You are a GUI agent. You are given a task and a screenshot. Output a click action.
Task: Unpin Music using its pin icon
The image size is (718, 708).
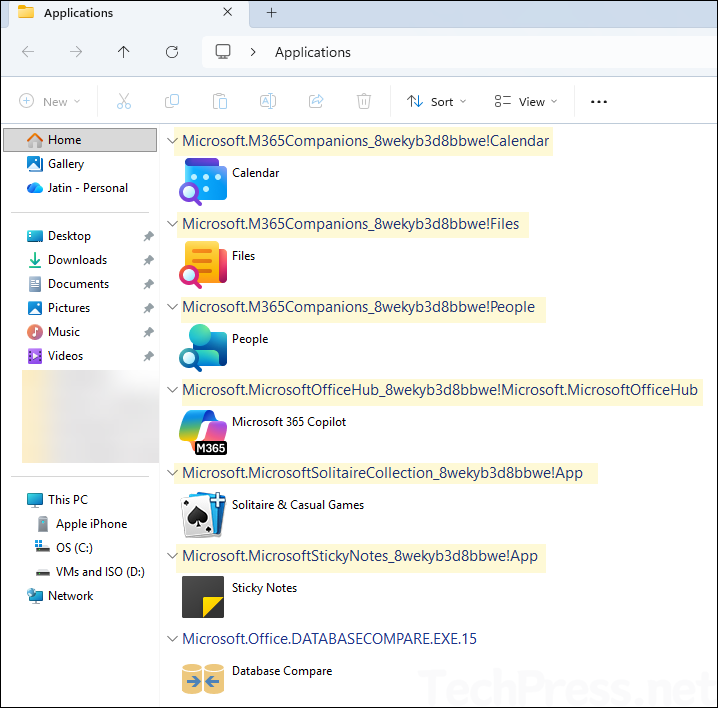148,332
